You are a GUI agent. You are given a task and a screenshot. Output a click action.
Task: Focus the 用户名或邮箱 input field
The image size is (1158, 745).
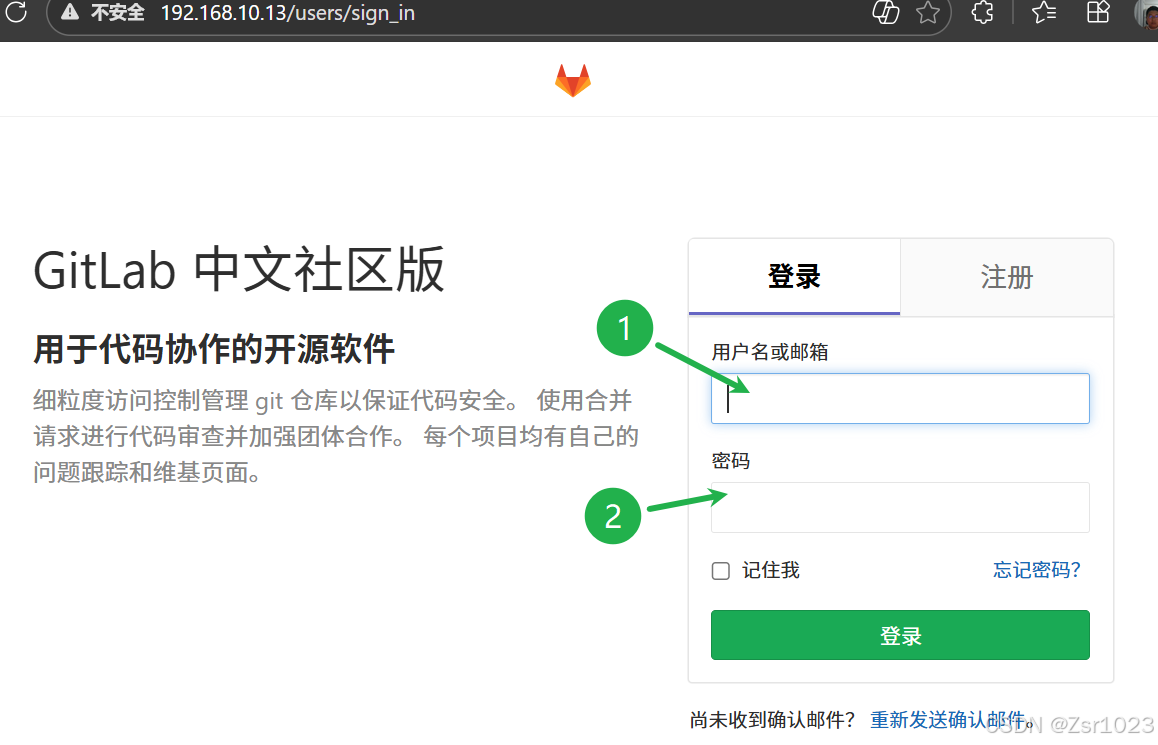click(900, 399)
